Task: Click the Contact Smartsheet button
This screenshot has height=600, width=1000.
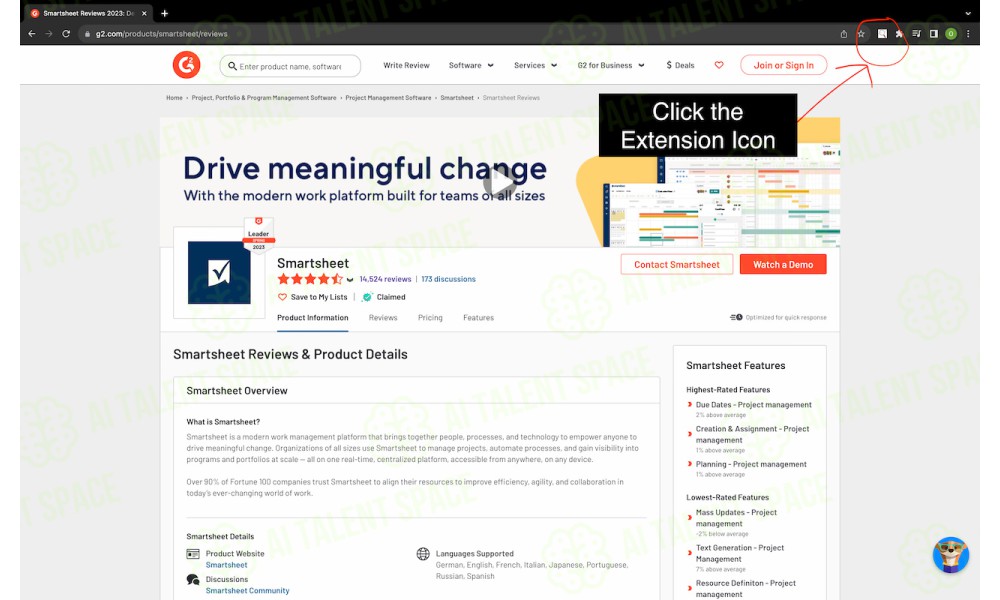Action: (677, 265)
